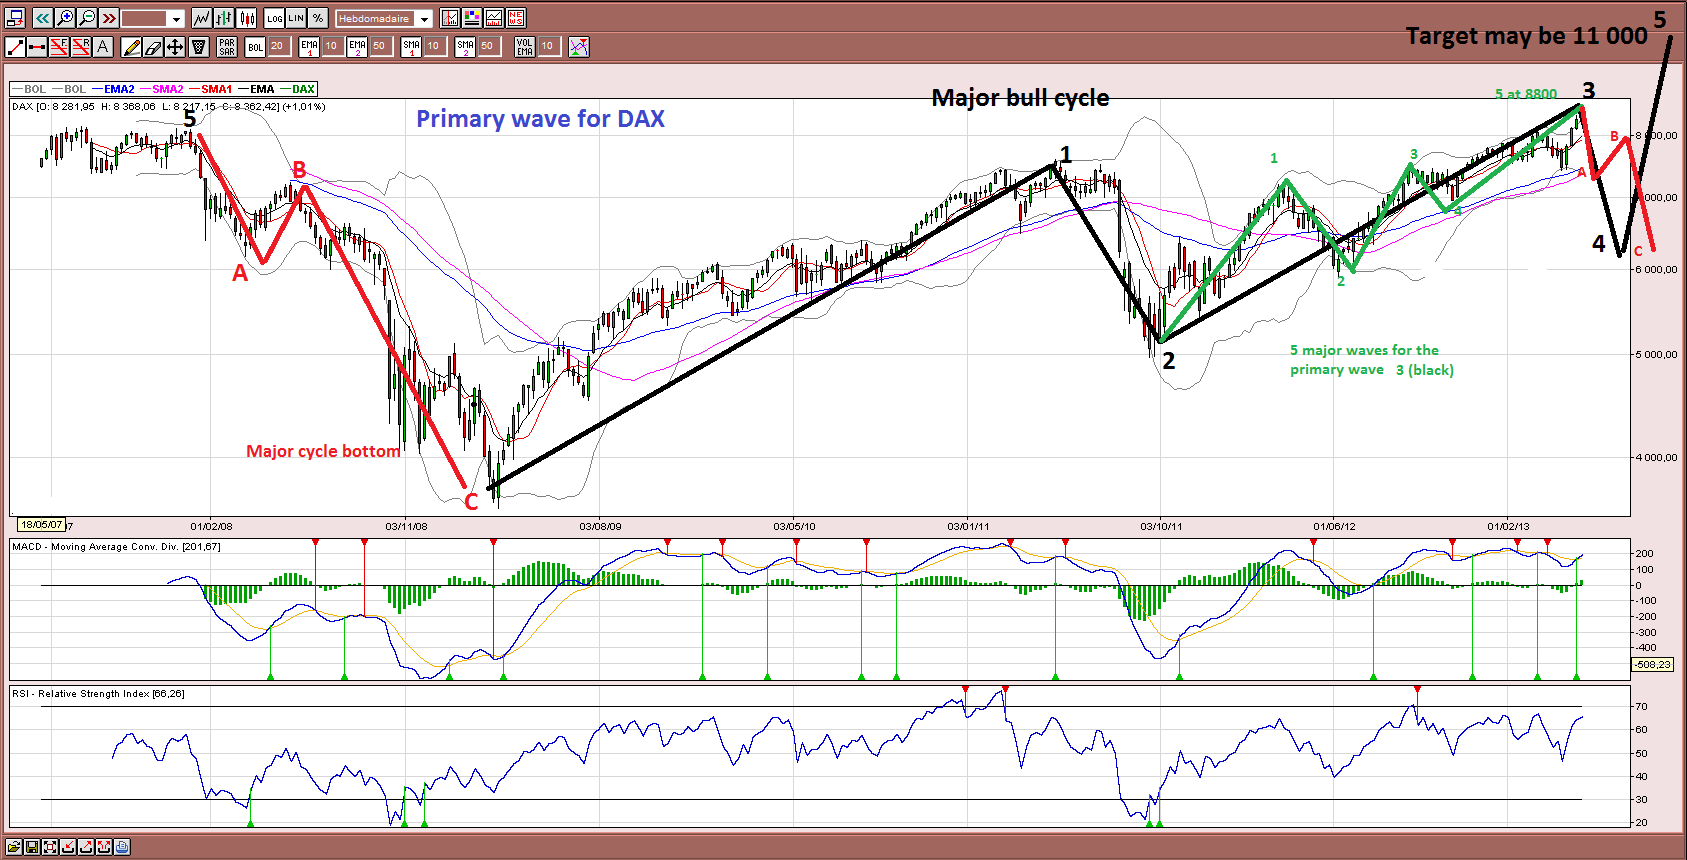Open the color settings palette icon
The height and width of the screenshot is (860, 1687).
[471, 18]
